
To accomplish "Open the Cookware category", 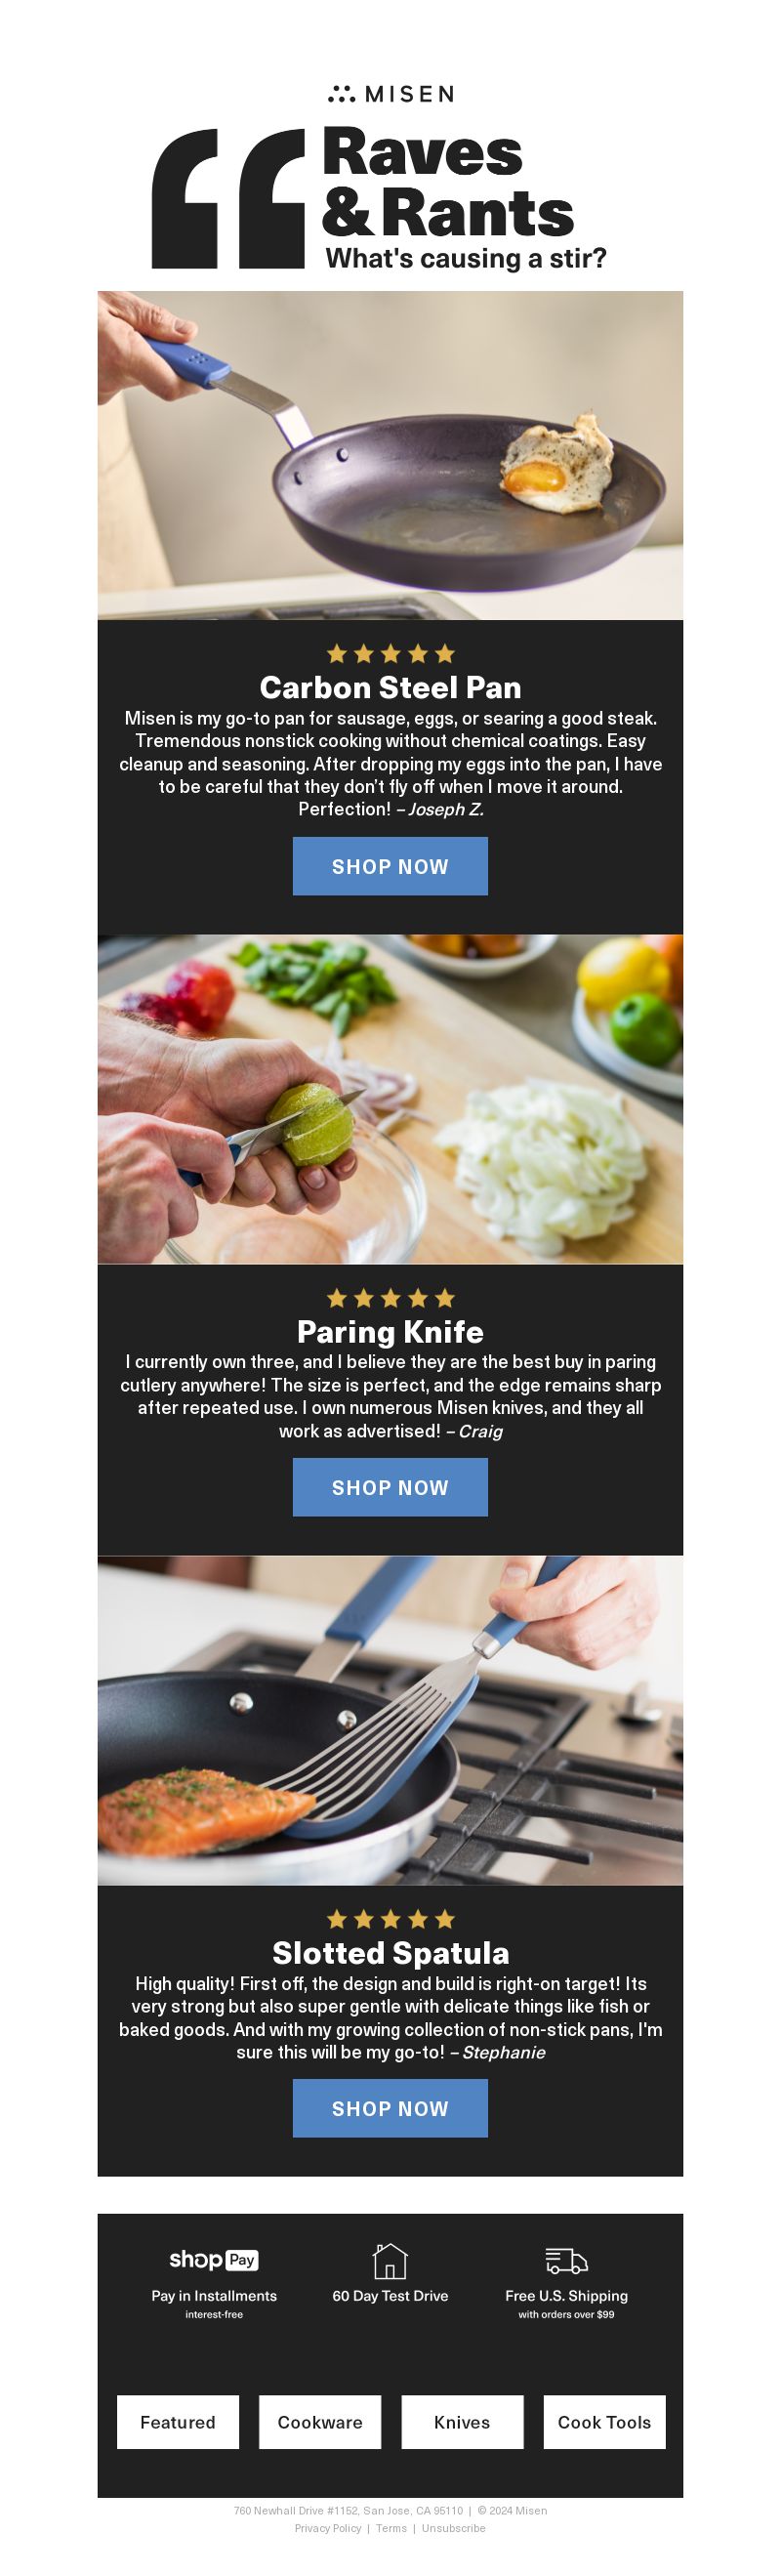I will tap(320, 2422).
